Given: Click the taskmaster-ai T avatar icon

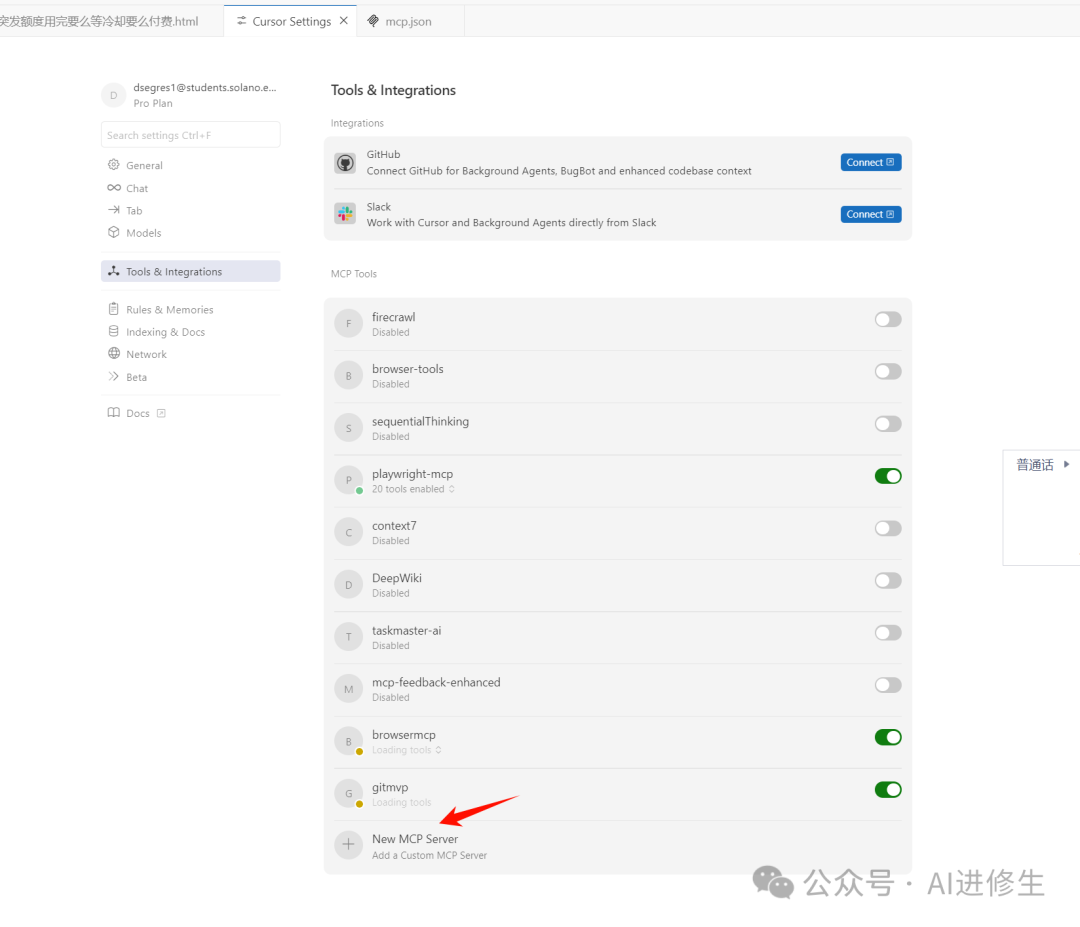Looking at the screenshot, I should tap(349, 637).
